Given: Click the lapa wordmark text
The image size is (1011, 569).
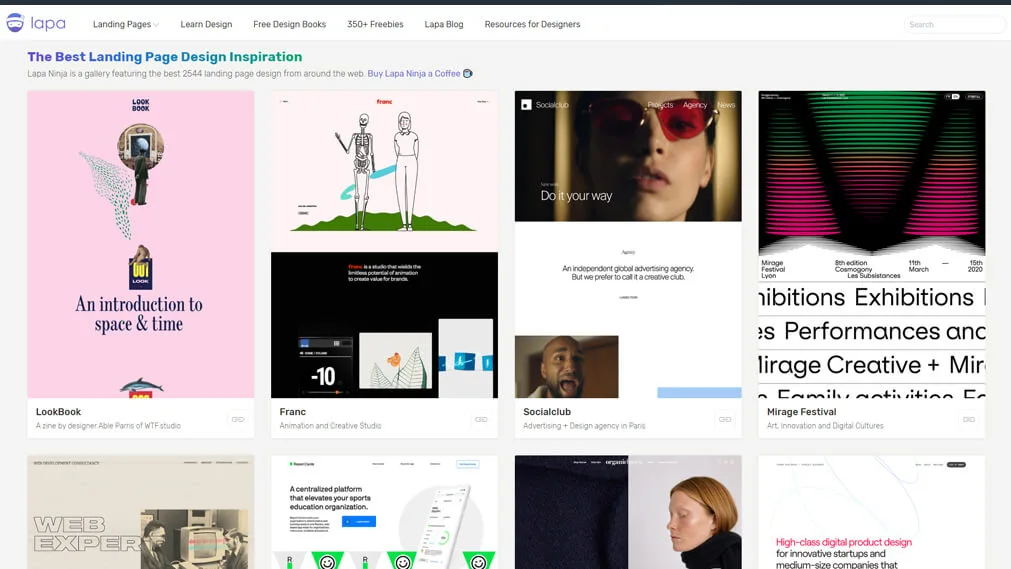Looking at the screenshot, I should [48, 24].
